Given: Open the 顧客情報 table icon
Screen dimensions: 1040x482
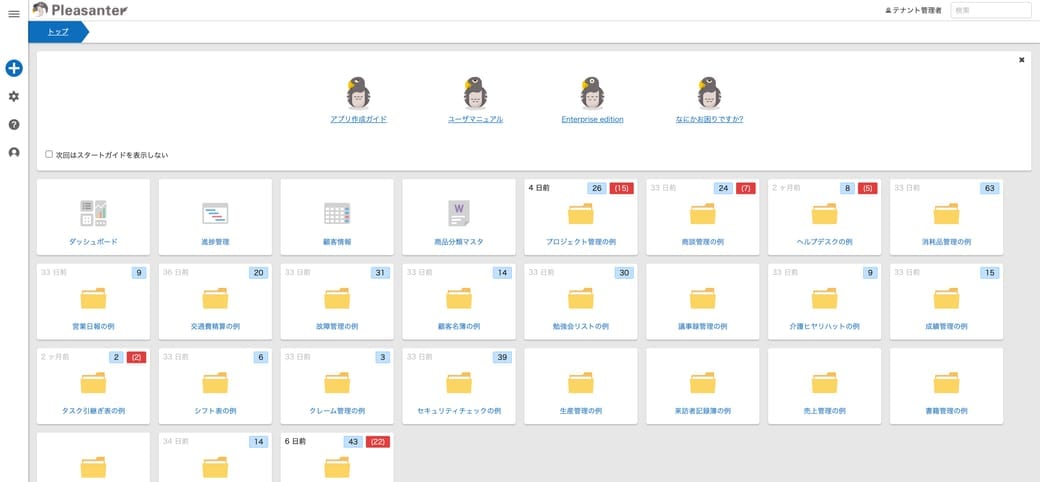Looking at the screenshot, I should point(337,213).
